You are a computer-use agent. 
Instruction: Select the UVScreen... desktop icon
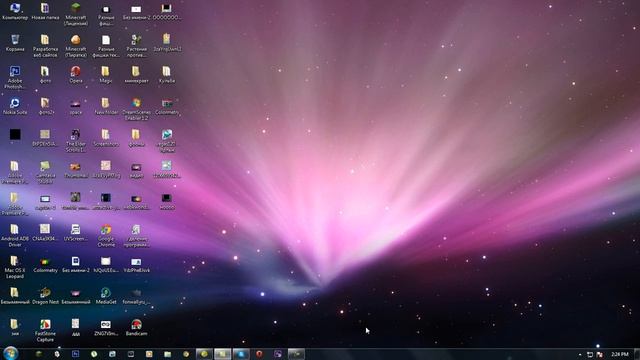tap(76, 233)
